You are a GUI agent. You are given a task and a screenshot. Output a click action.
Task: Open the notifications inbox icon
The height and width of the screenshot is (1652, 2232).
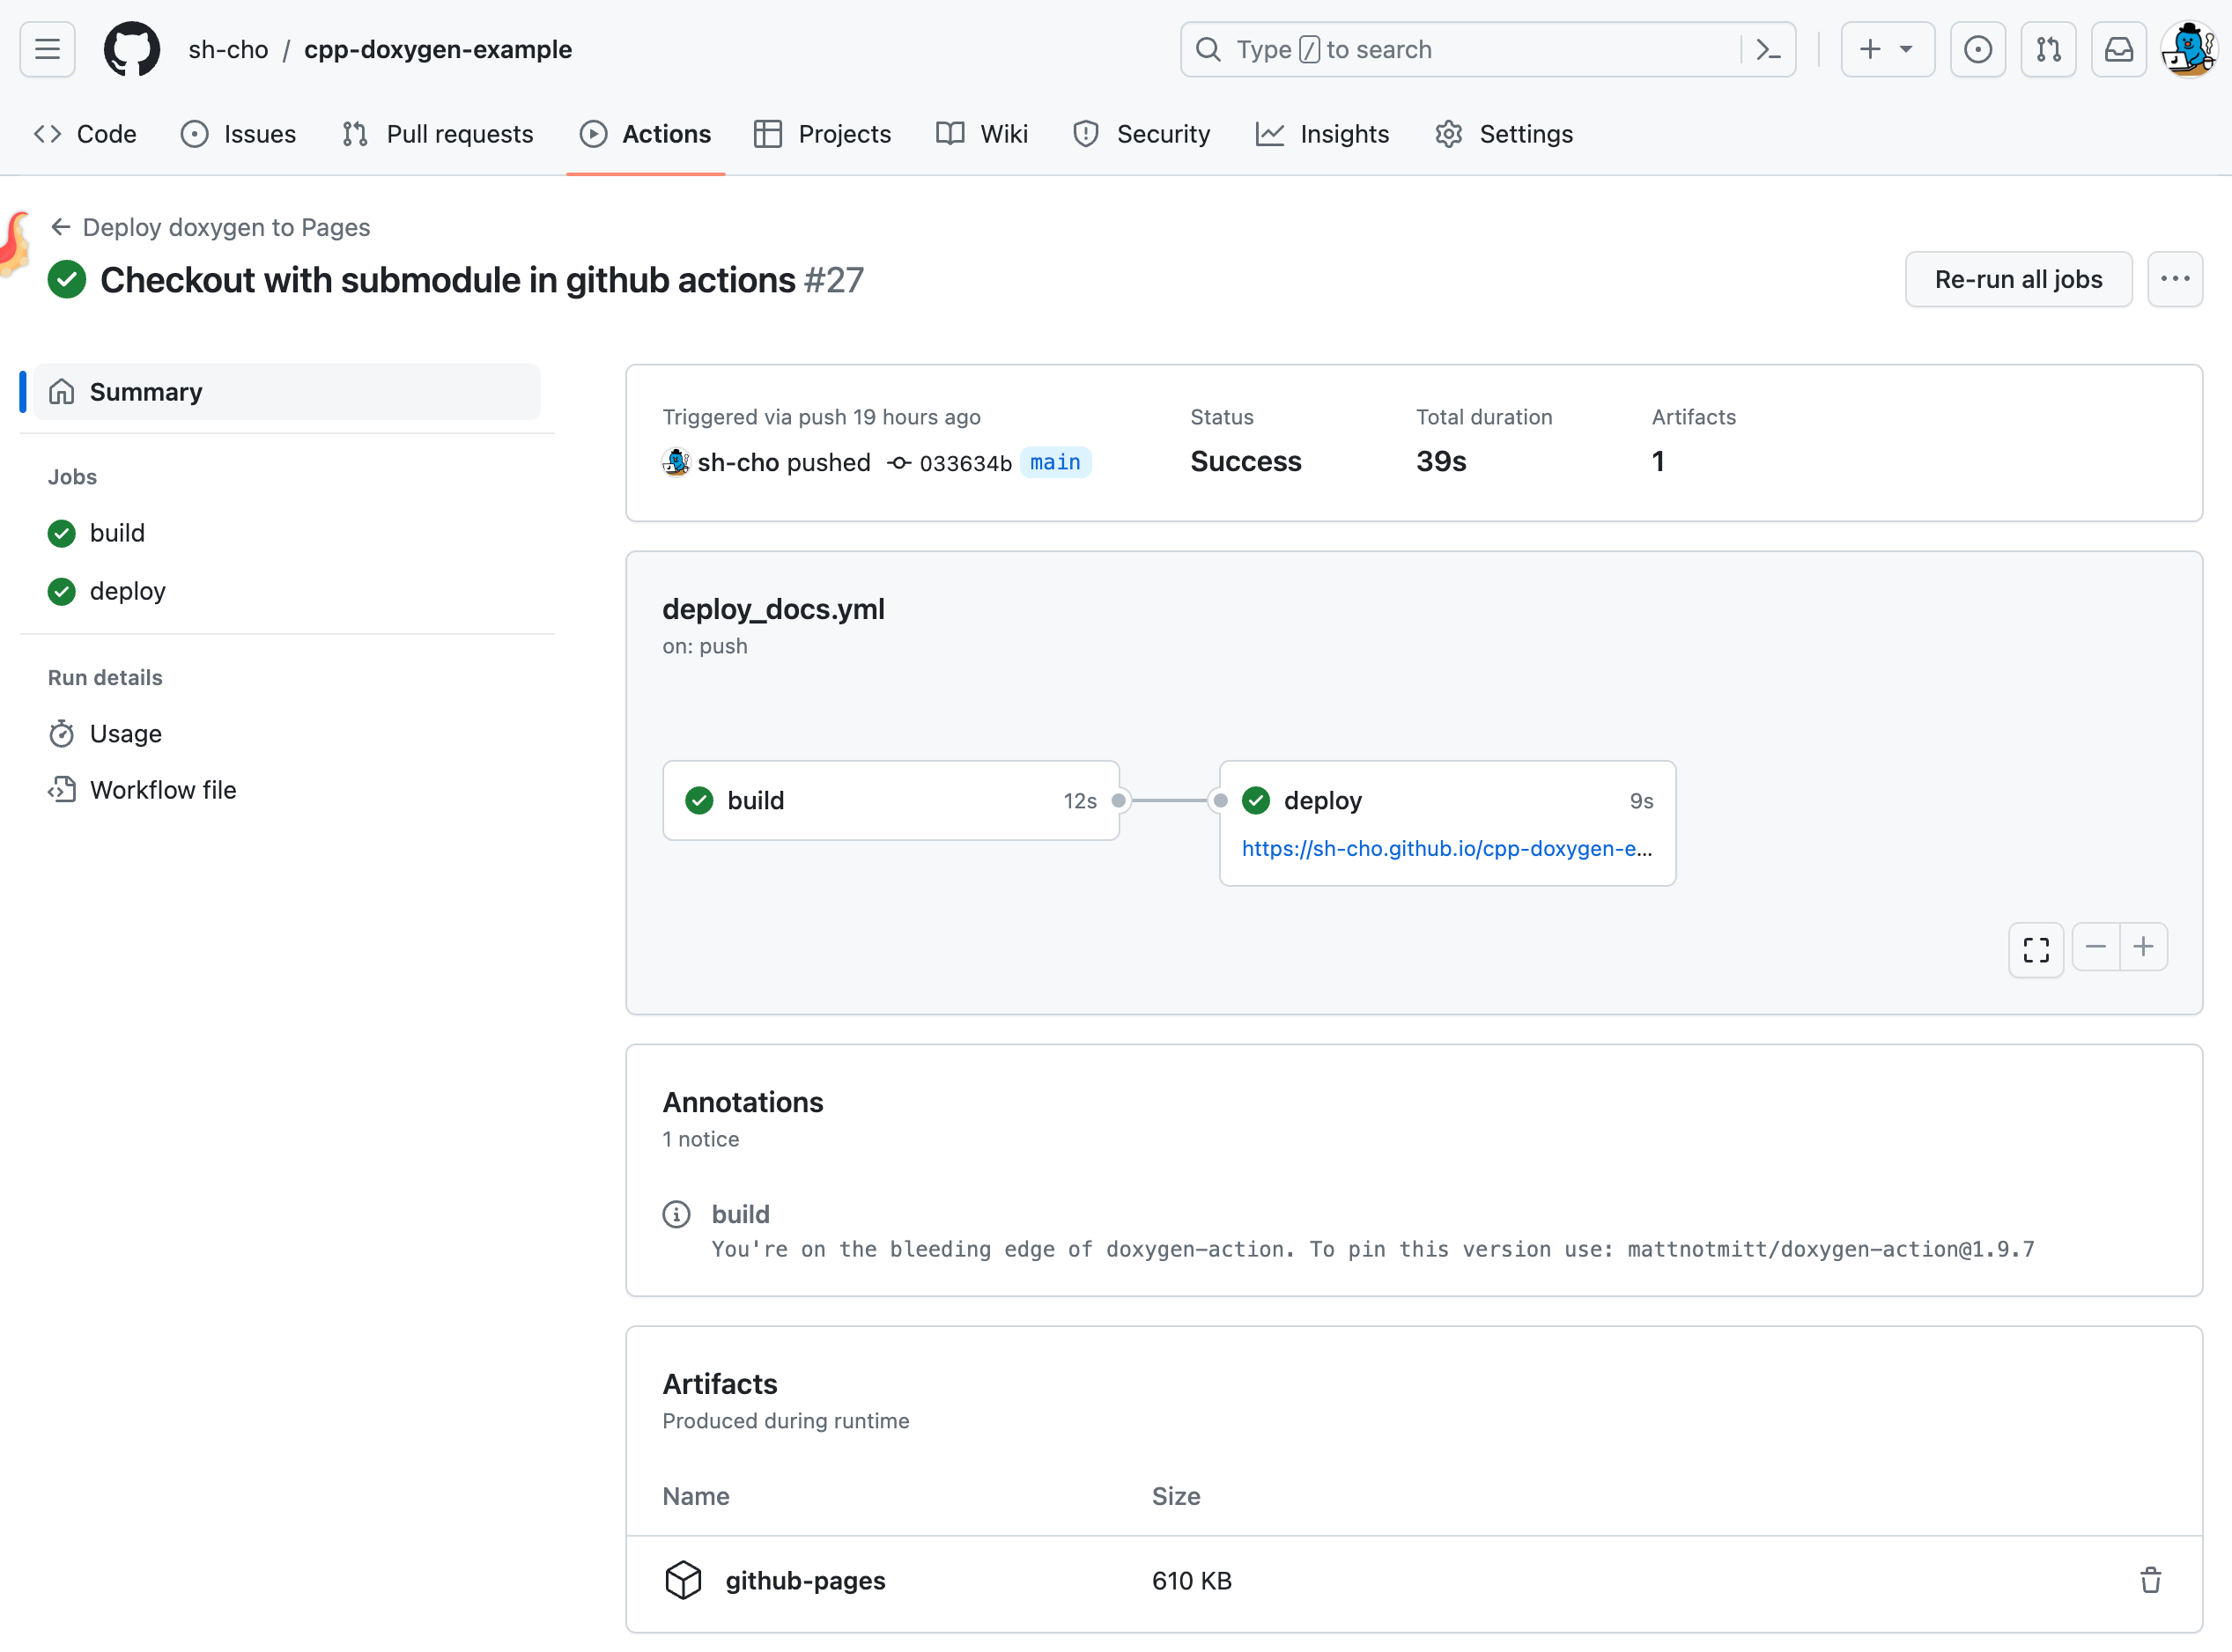coord(2119,49)
